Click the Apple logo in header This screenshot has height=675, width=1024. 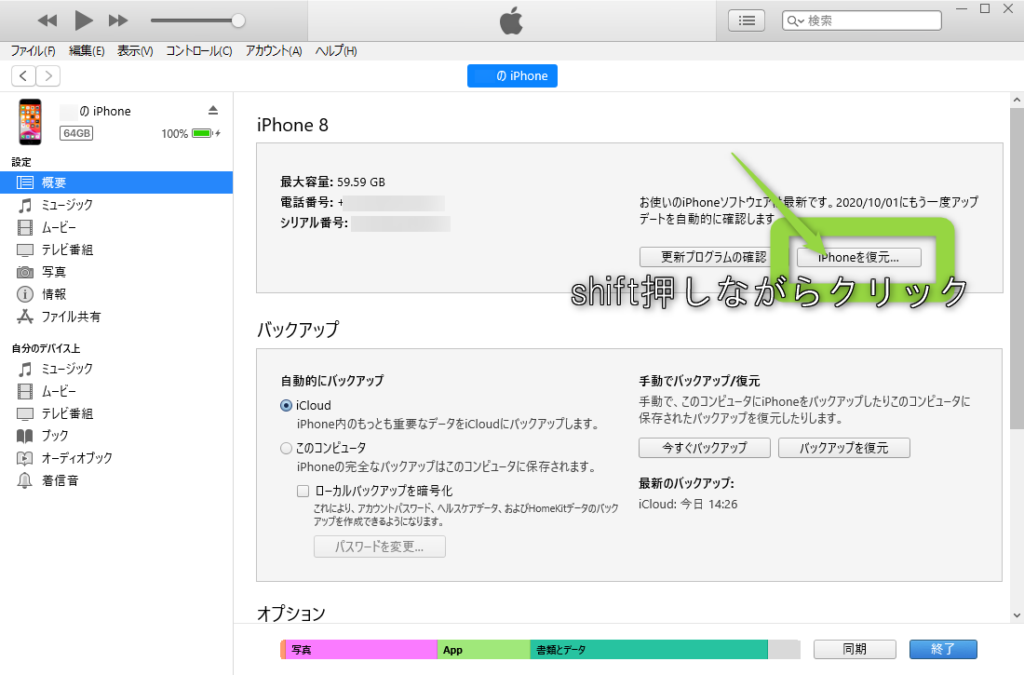tap(511, 21)
